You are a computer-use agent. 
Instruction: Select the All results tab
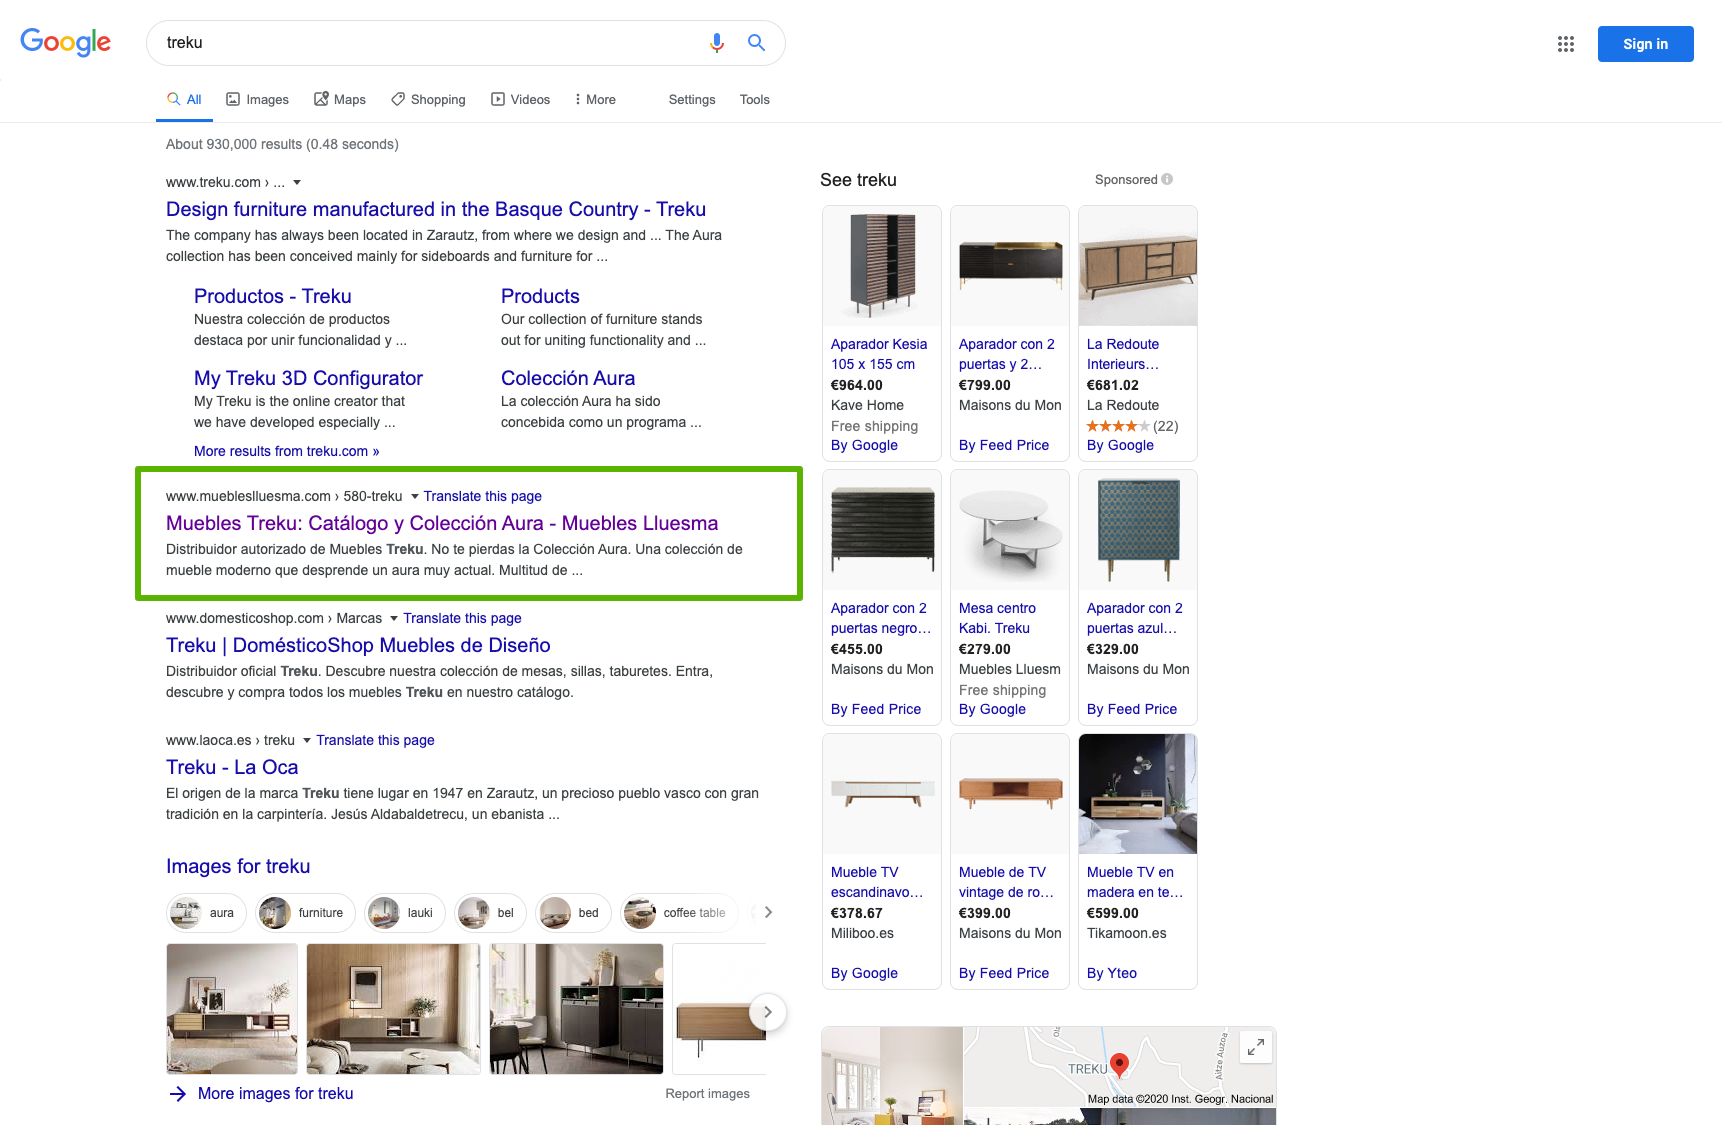click(x=184, y=99)
